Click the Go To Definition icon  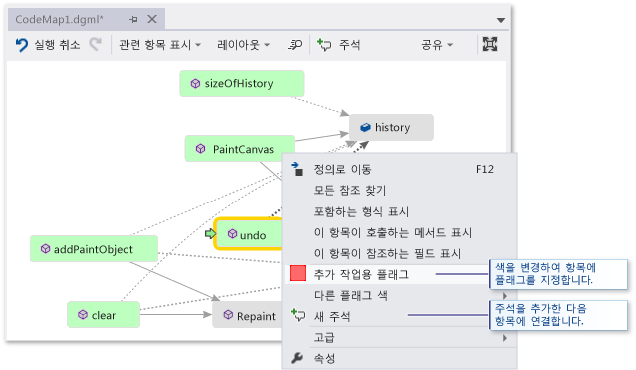click(297, 169)
